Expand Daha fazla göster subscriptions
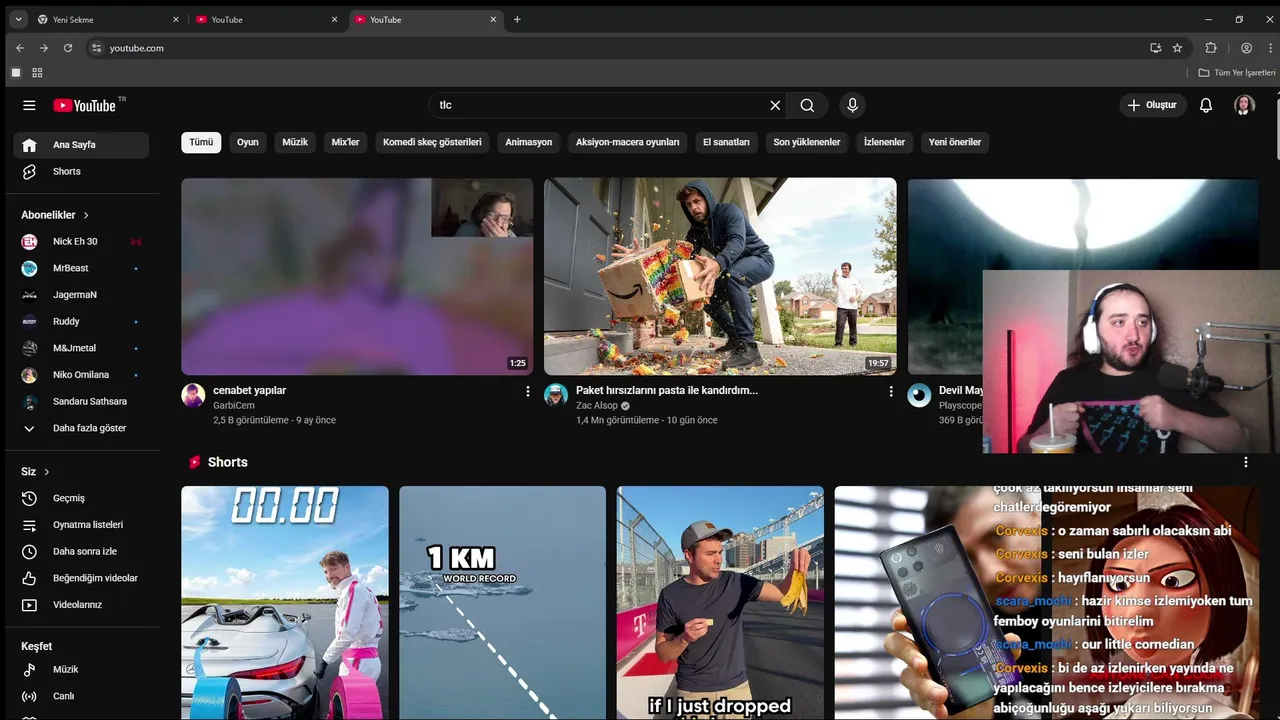The height and width of the screenshot is (720, 1280). (81, 428)
